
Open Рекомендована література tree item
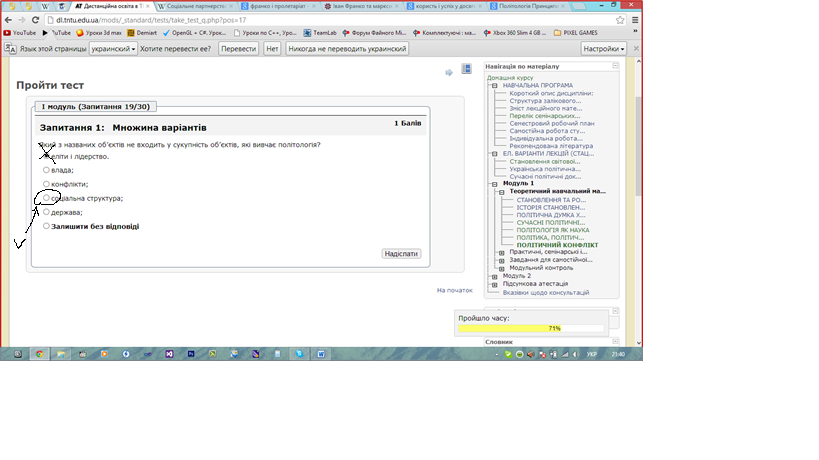(551, 146)
